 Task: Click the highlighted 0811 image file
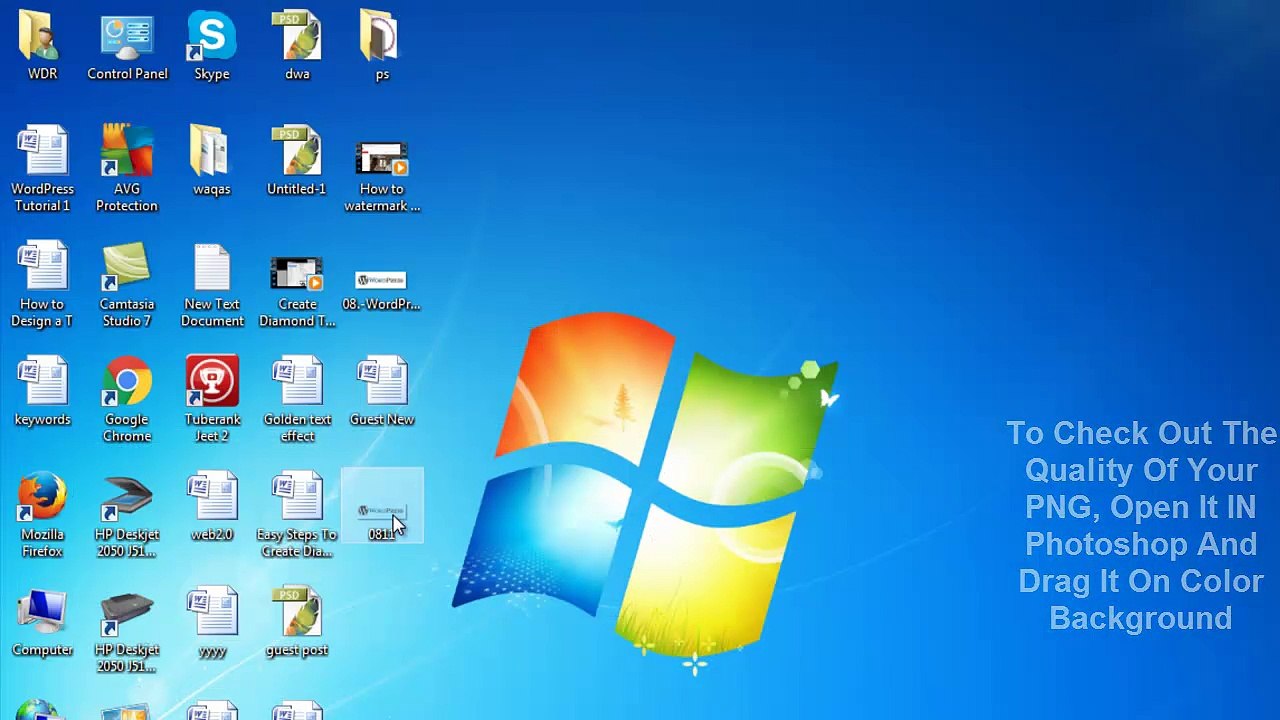click(x=382, y=506)
